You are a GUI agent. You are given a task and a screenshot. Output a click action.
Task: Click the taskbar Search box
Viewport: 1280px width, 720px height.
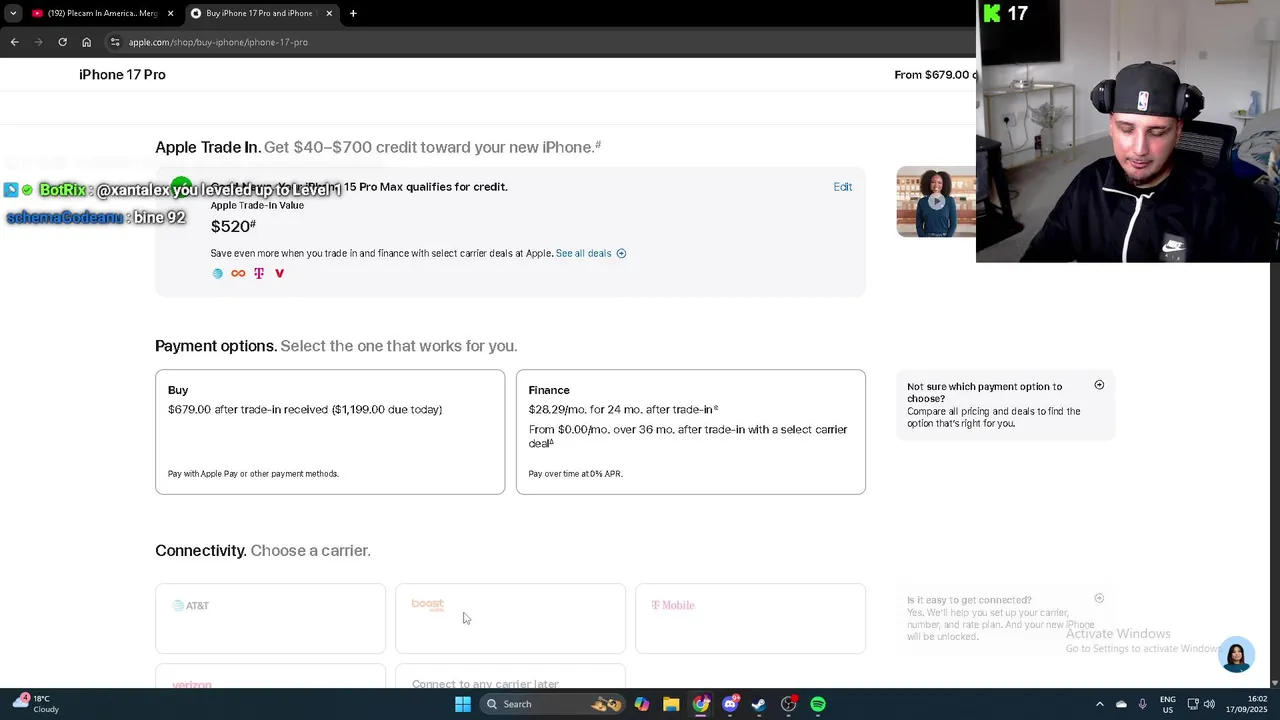552,704
